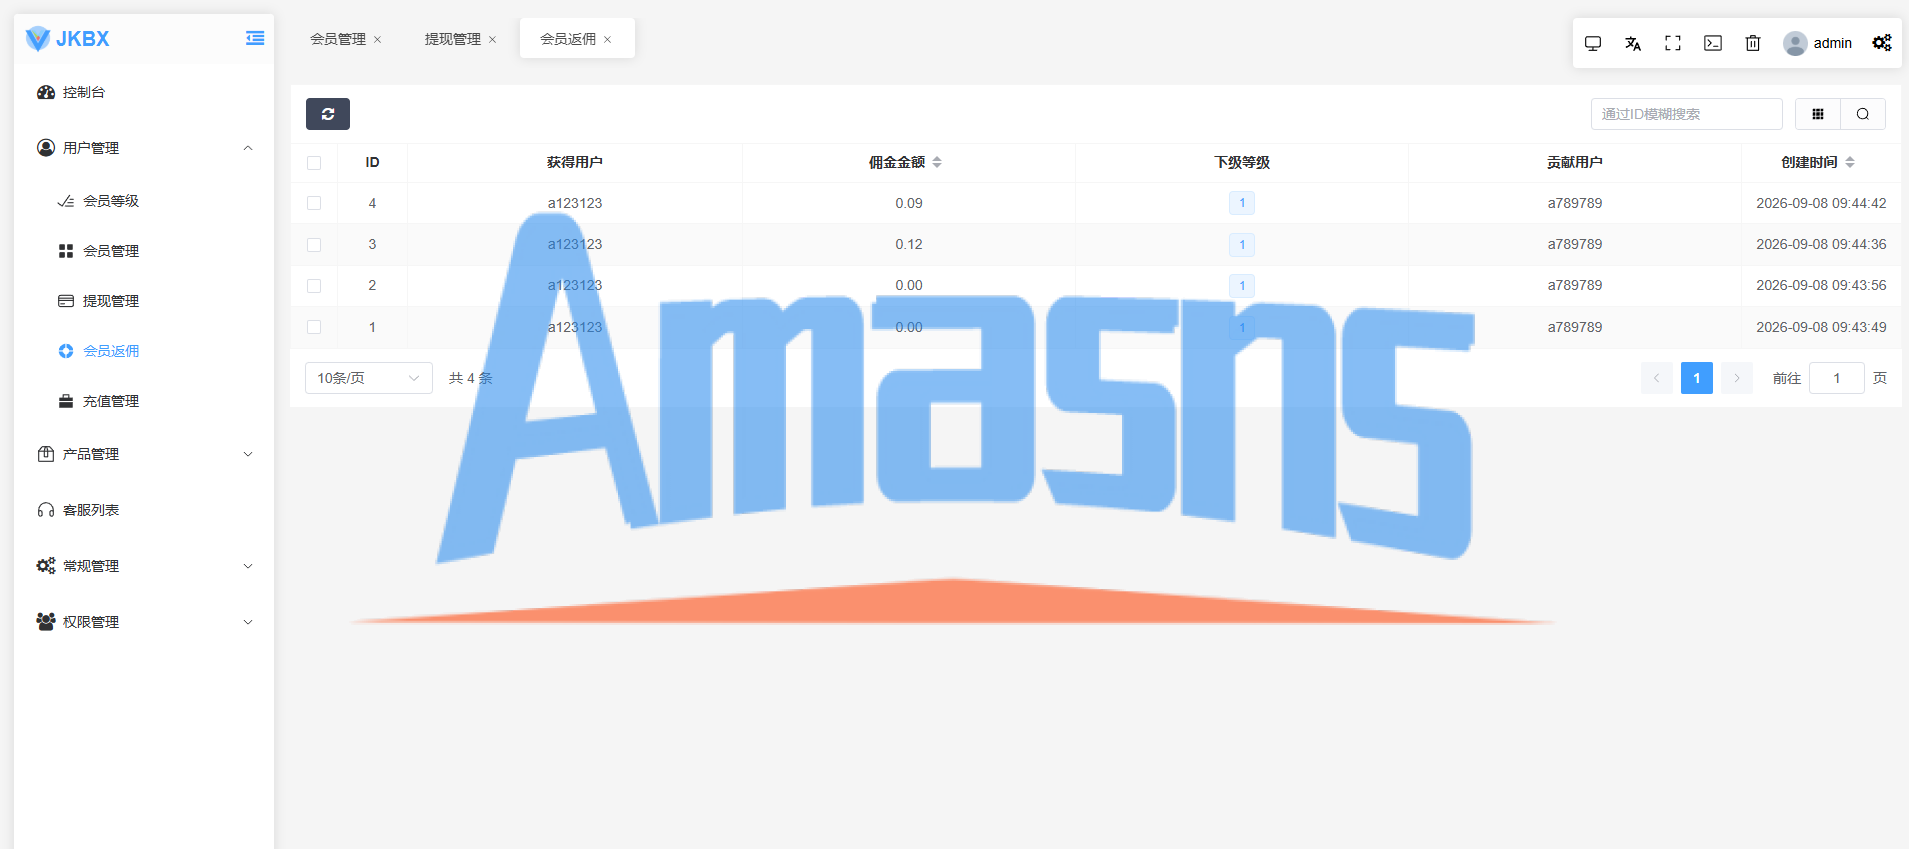Expand the 产品管理 menu
This screenshot has width=1909, height=849.
[x=144, y=454]
